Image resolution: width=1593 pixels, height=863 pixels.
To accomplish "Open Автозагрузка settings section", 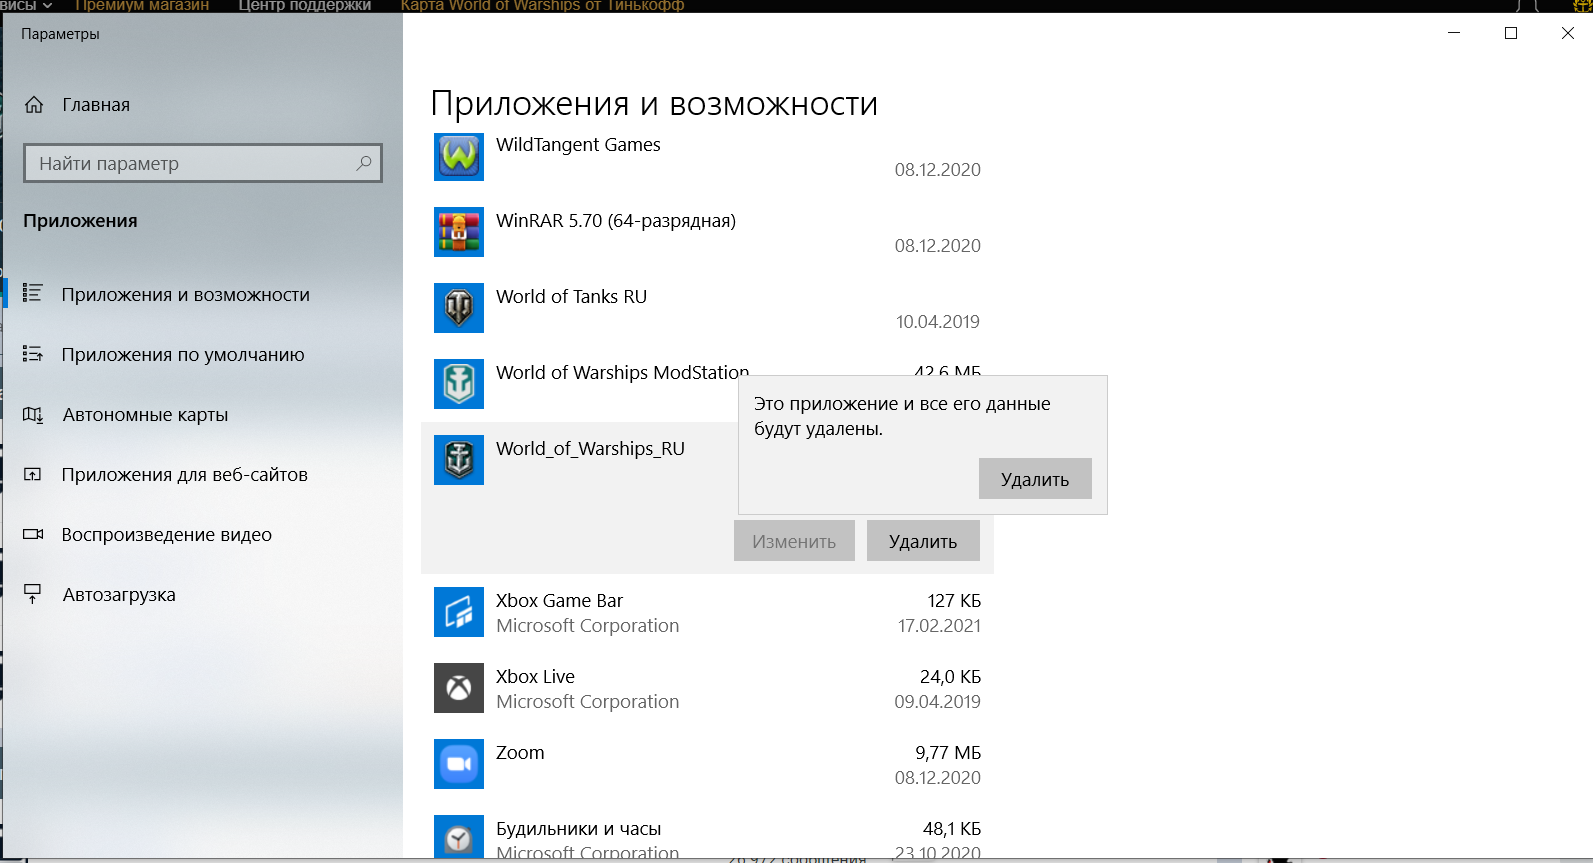I will (x=119, y=595).
